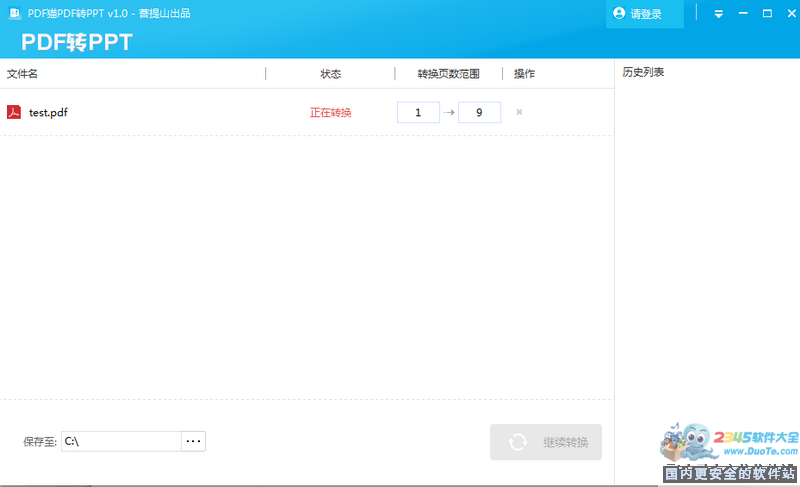The height and width of the screenshot is (487, 800).
Task: Click the 操作 column header
Action: [524, 74]
